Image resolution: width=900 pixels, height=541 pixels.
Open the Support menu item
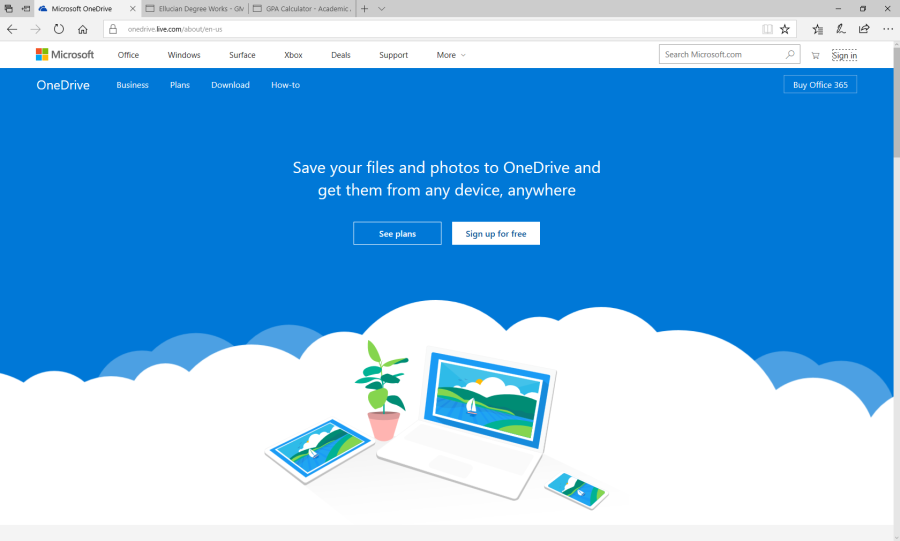(x=393, y=55)
